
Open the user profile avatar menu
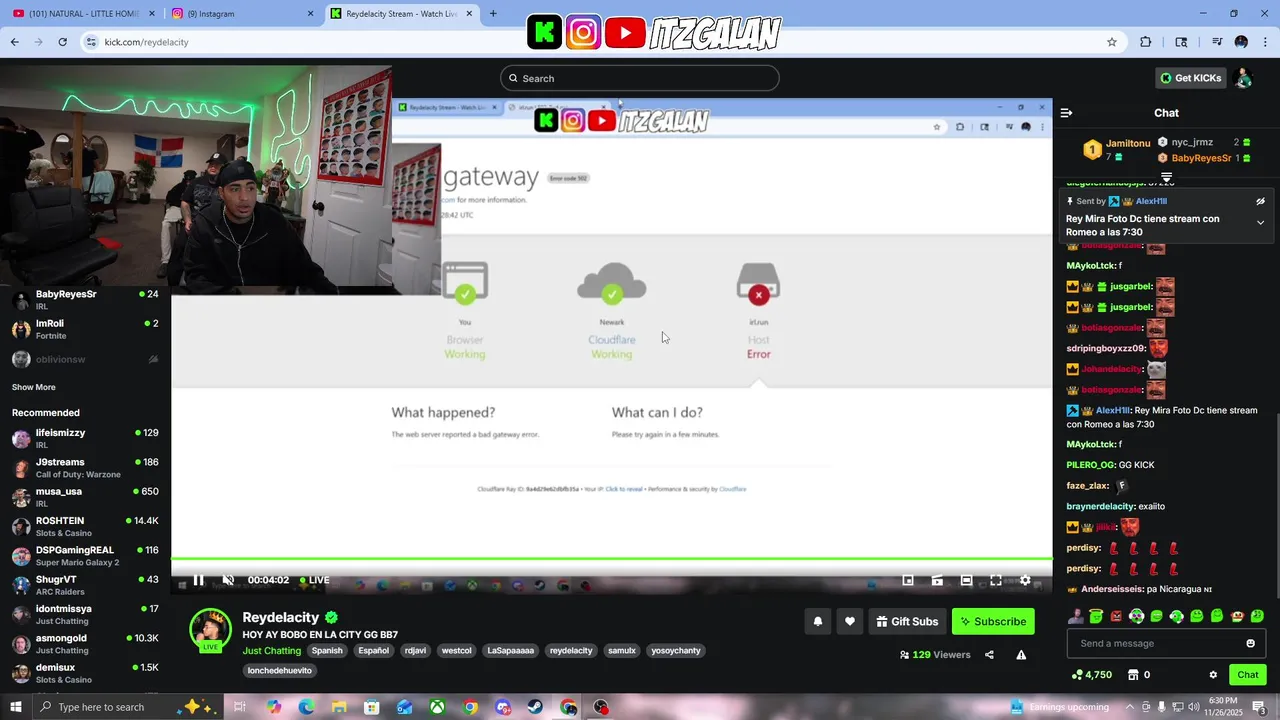[1243, 78]
